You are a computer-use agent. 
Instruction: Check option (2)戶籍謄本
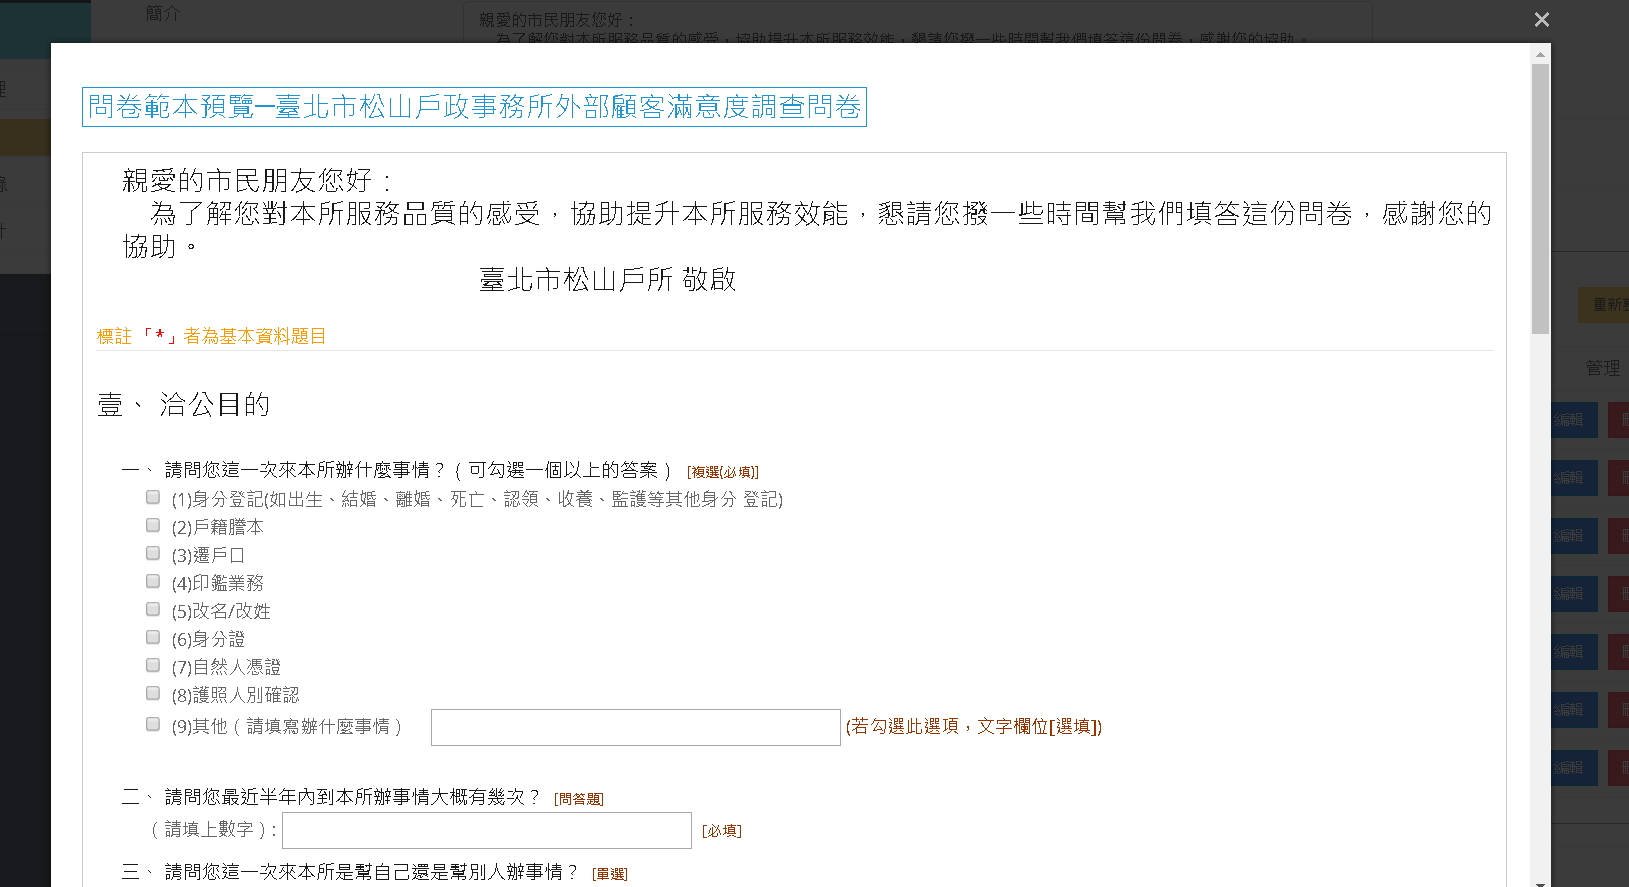tap(153, 525)
